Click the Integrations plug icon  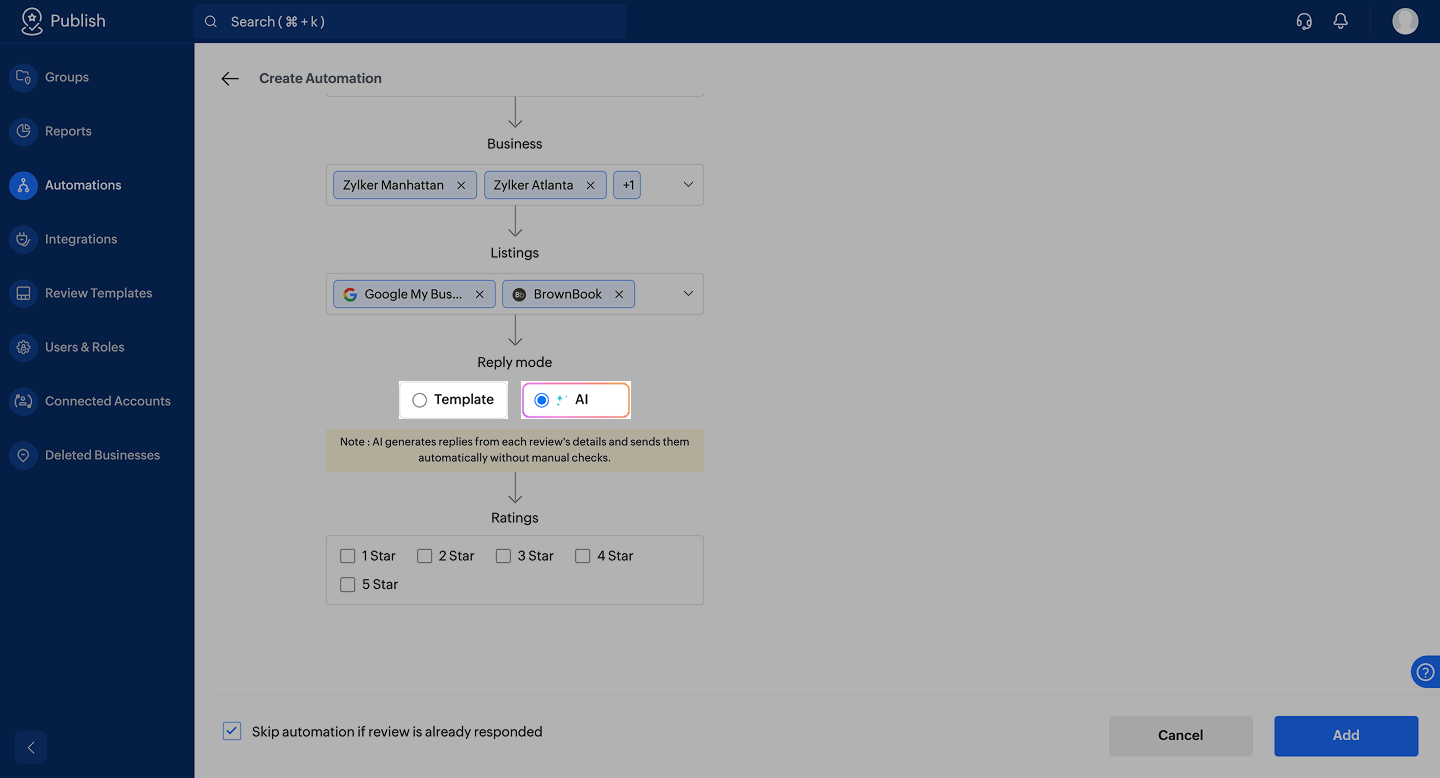coord(23,239)
